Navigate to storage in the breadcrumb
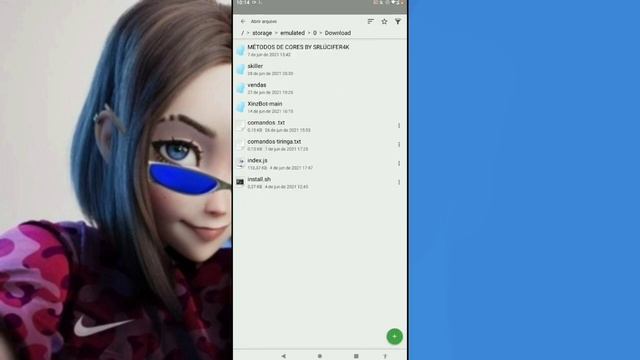This screenshot has width=640, height=360. (262, 33)
